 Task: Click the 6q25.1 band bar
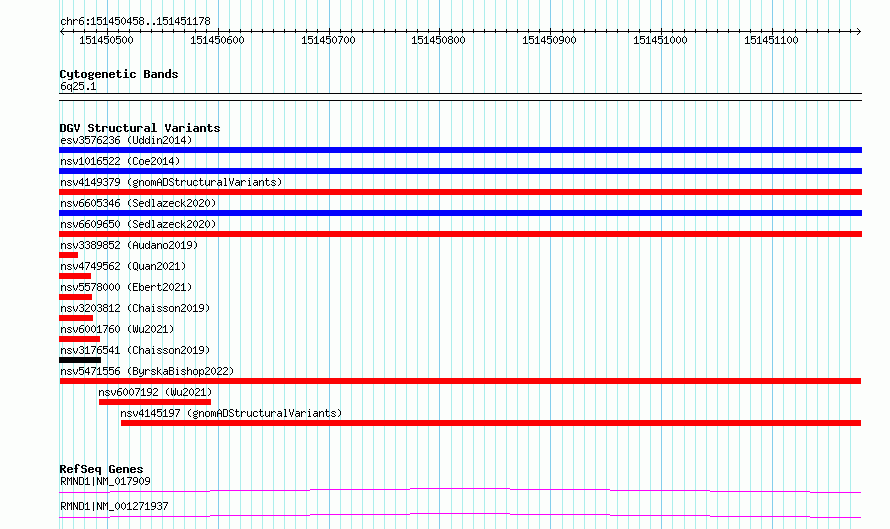(460, 97)
